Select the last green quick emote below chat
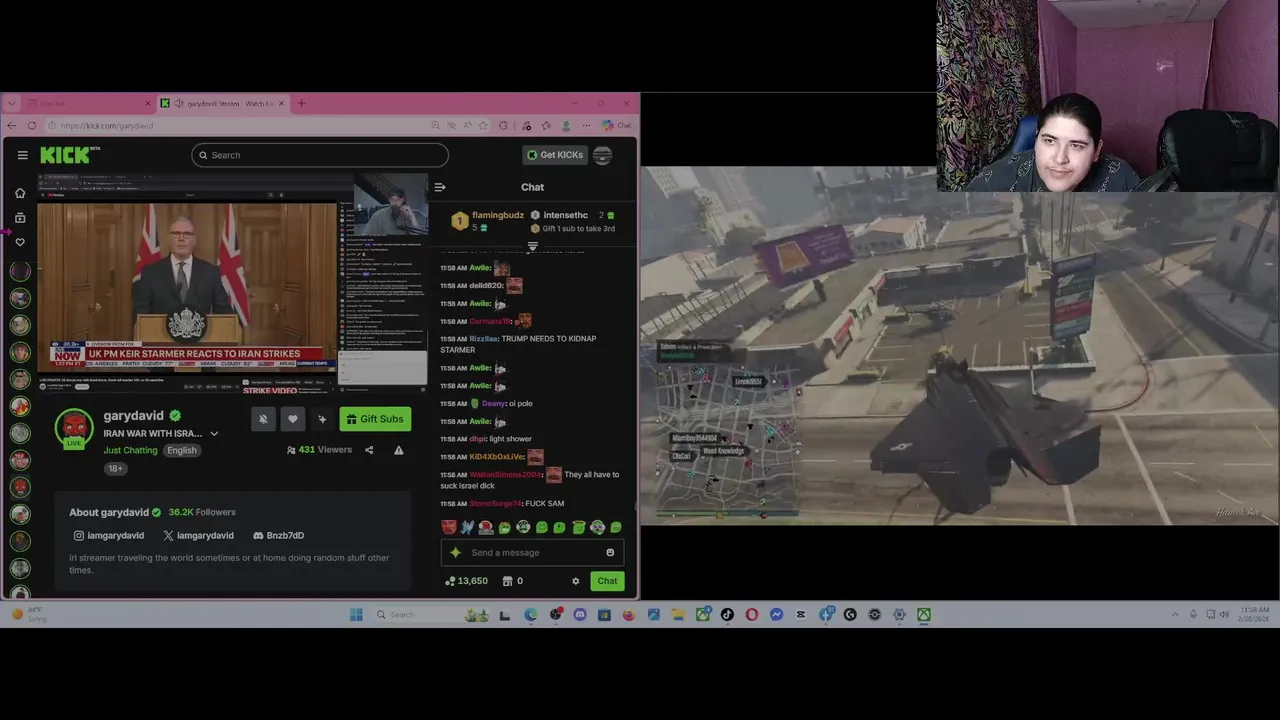The image size is (1280, 720). coord(616,527)
